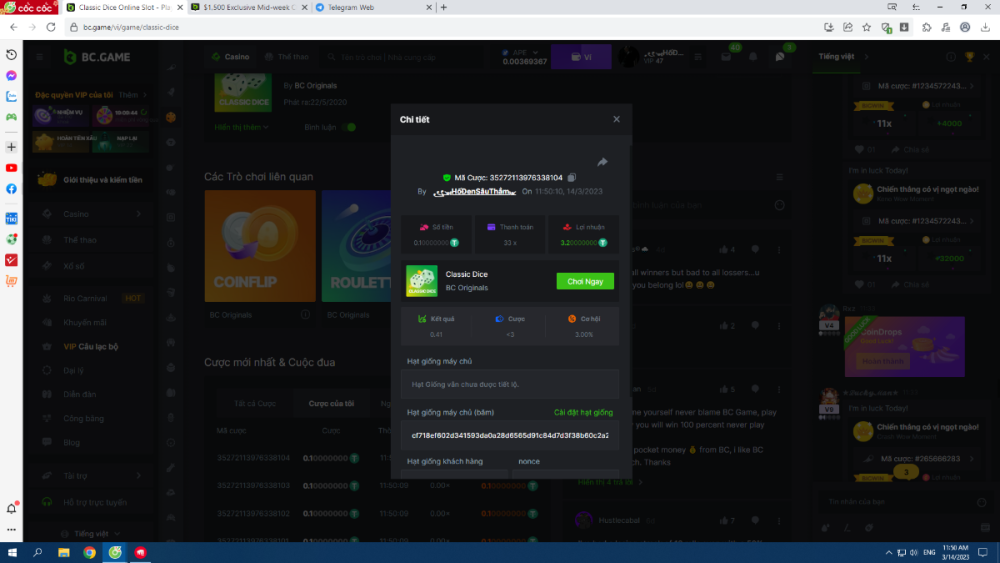Open Facebook from the browser sidebar
Image resolution: width=1000 pixels, height=563 pixels.
coord(11,189)
